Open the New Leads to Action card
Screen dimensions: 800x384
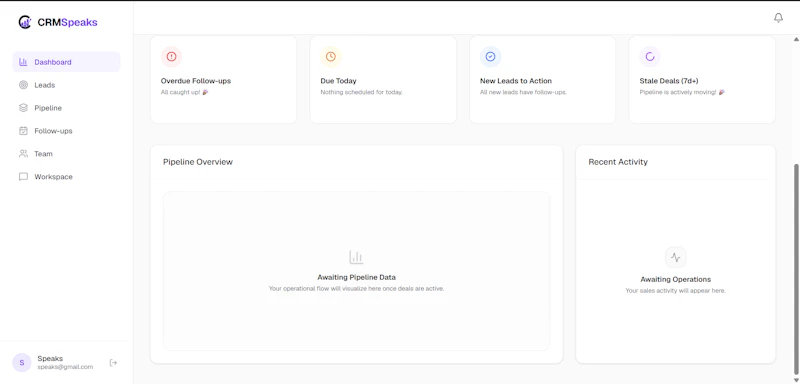point(542,80)
